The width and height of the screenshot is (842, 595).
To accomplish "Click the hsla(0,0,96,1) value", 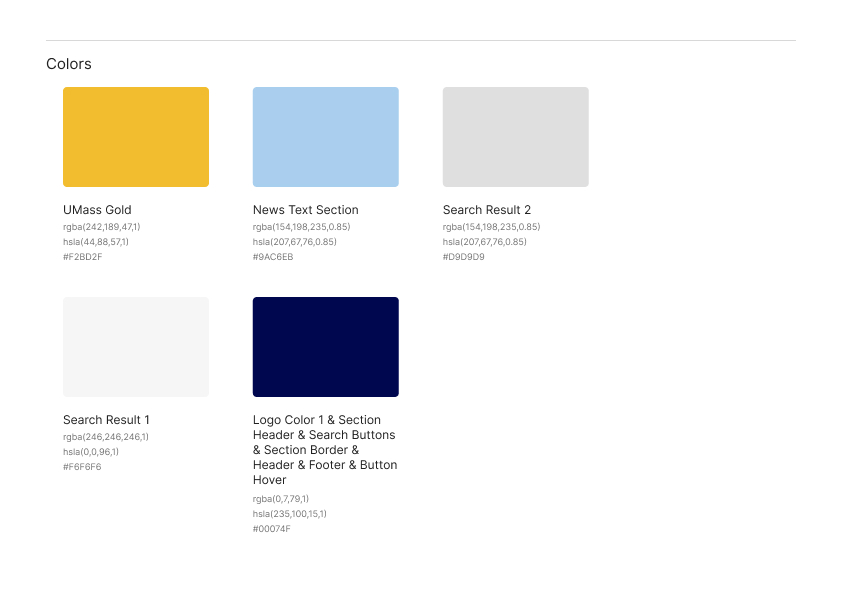I will pyautogui.click(x=91, y=452).
